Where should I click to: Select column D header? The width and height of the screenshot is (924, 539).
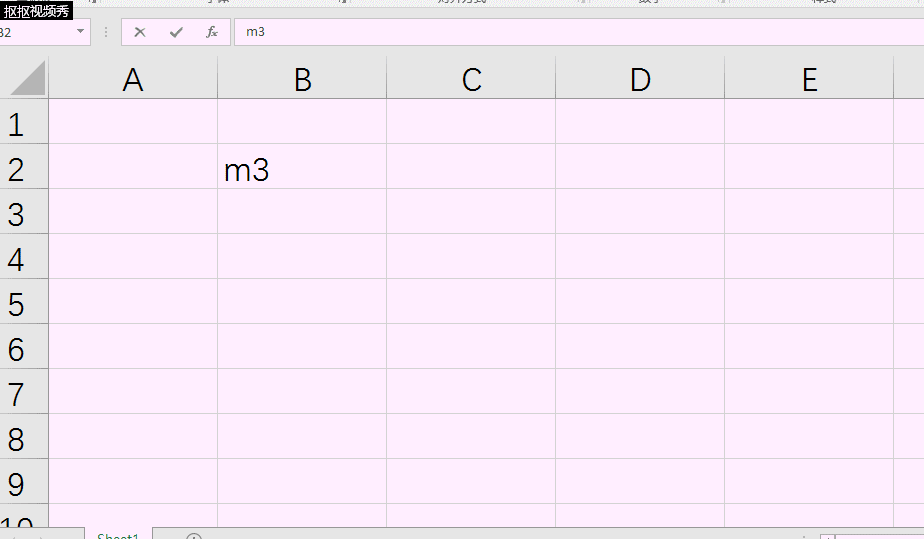[x=640, y=78]
